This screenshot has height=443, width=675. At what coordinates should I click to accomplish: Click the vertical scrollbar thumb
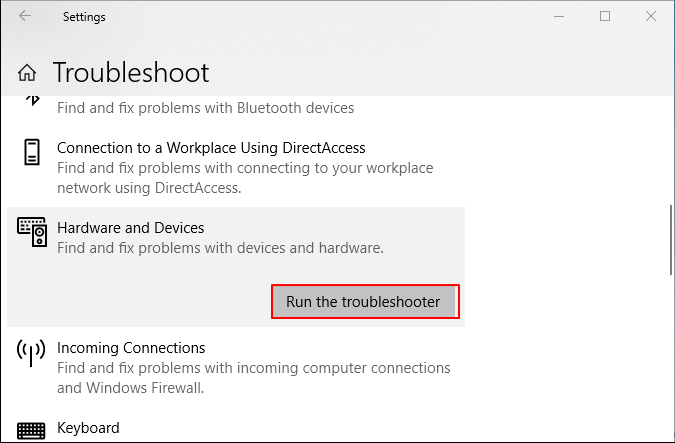click(x=669, y=240)
